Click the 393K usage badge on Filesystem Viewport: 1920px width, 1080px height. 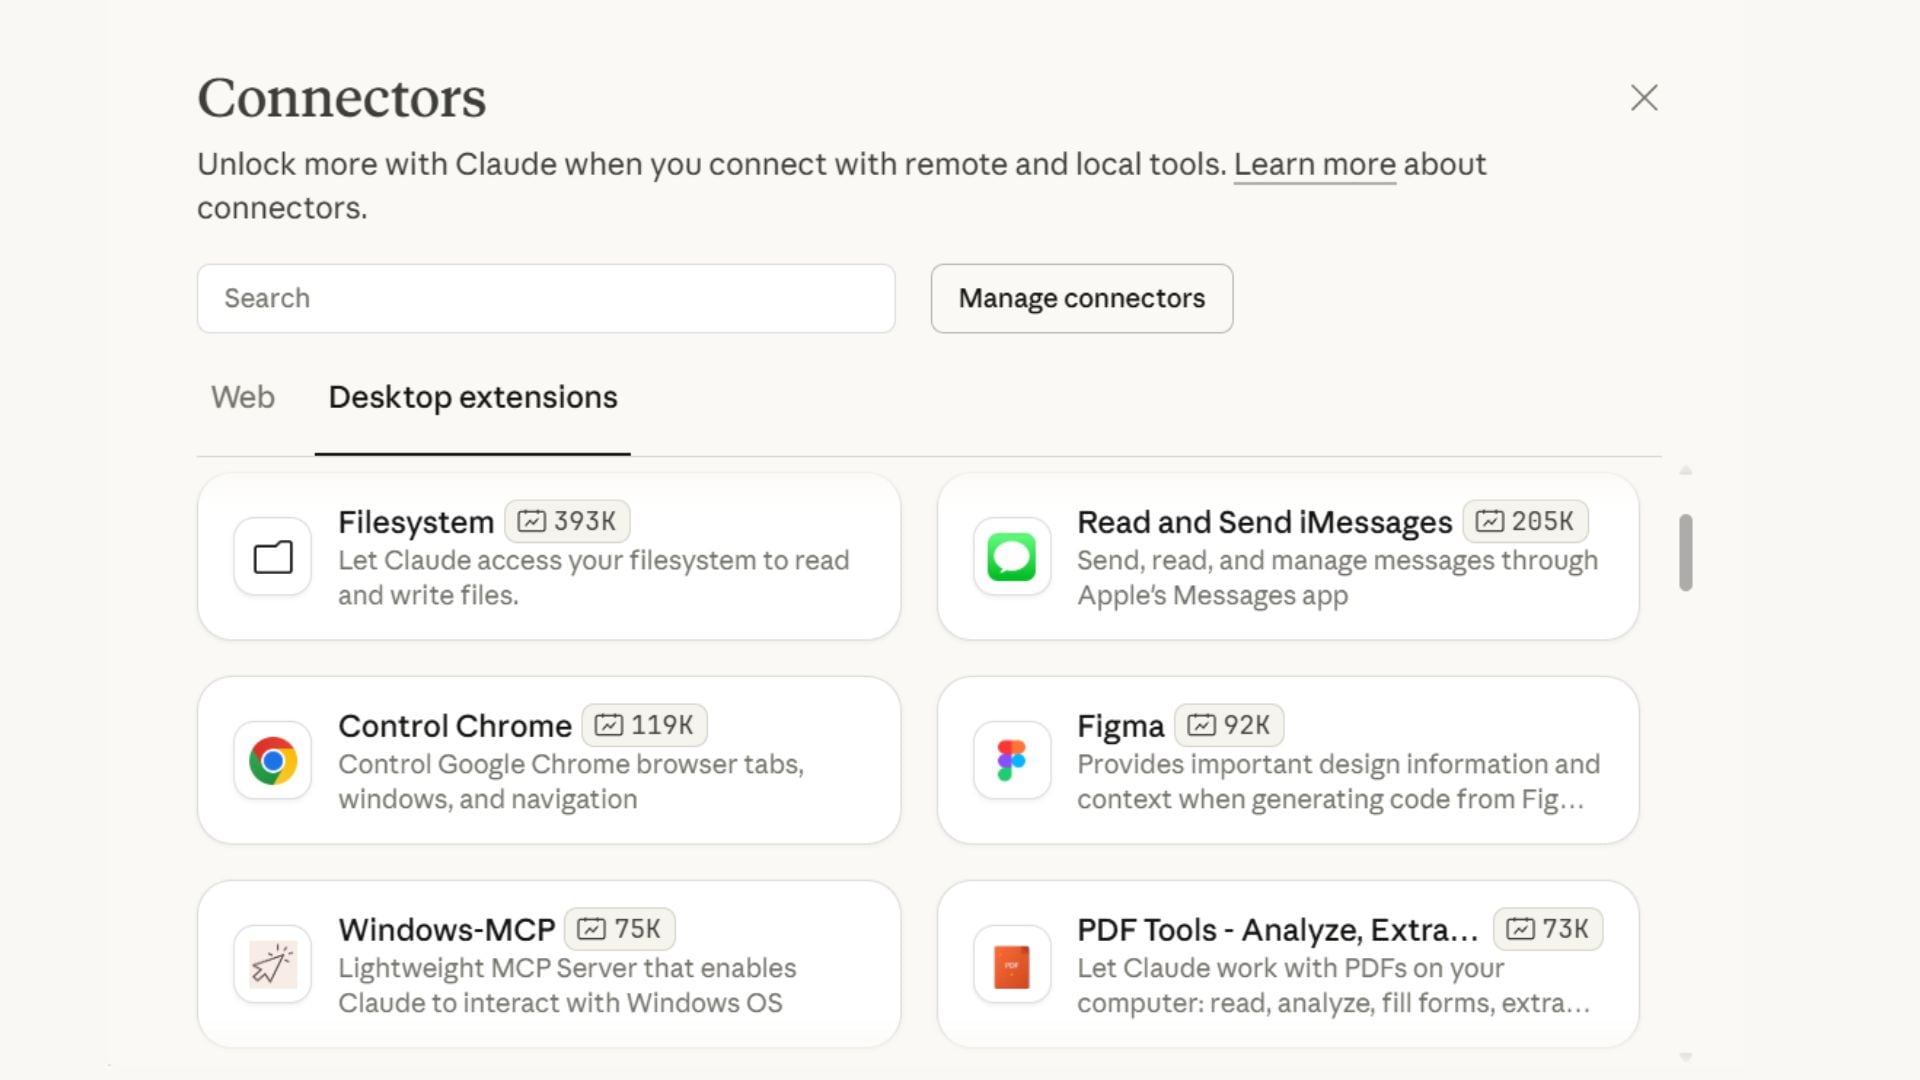tap(567, 521)
